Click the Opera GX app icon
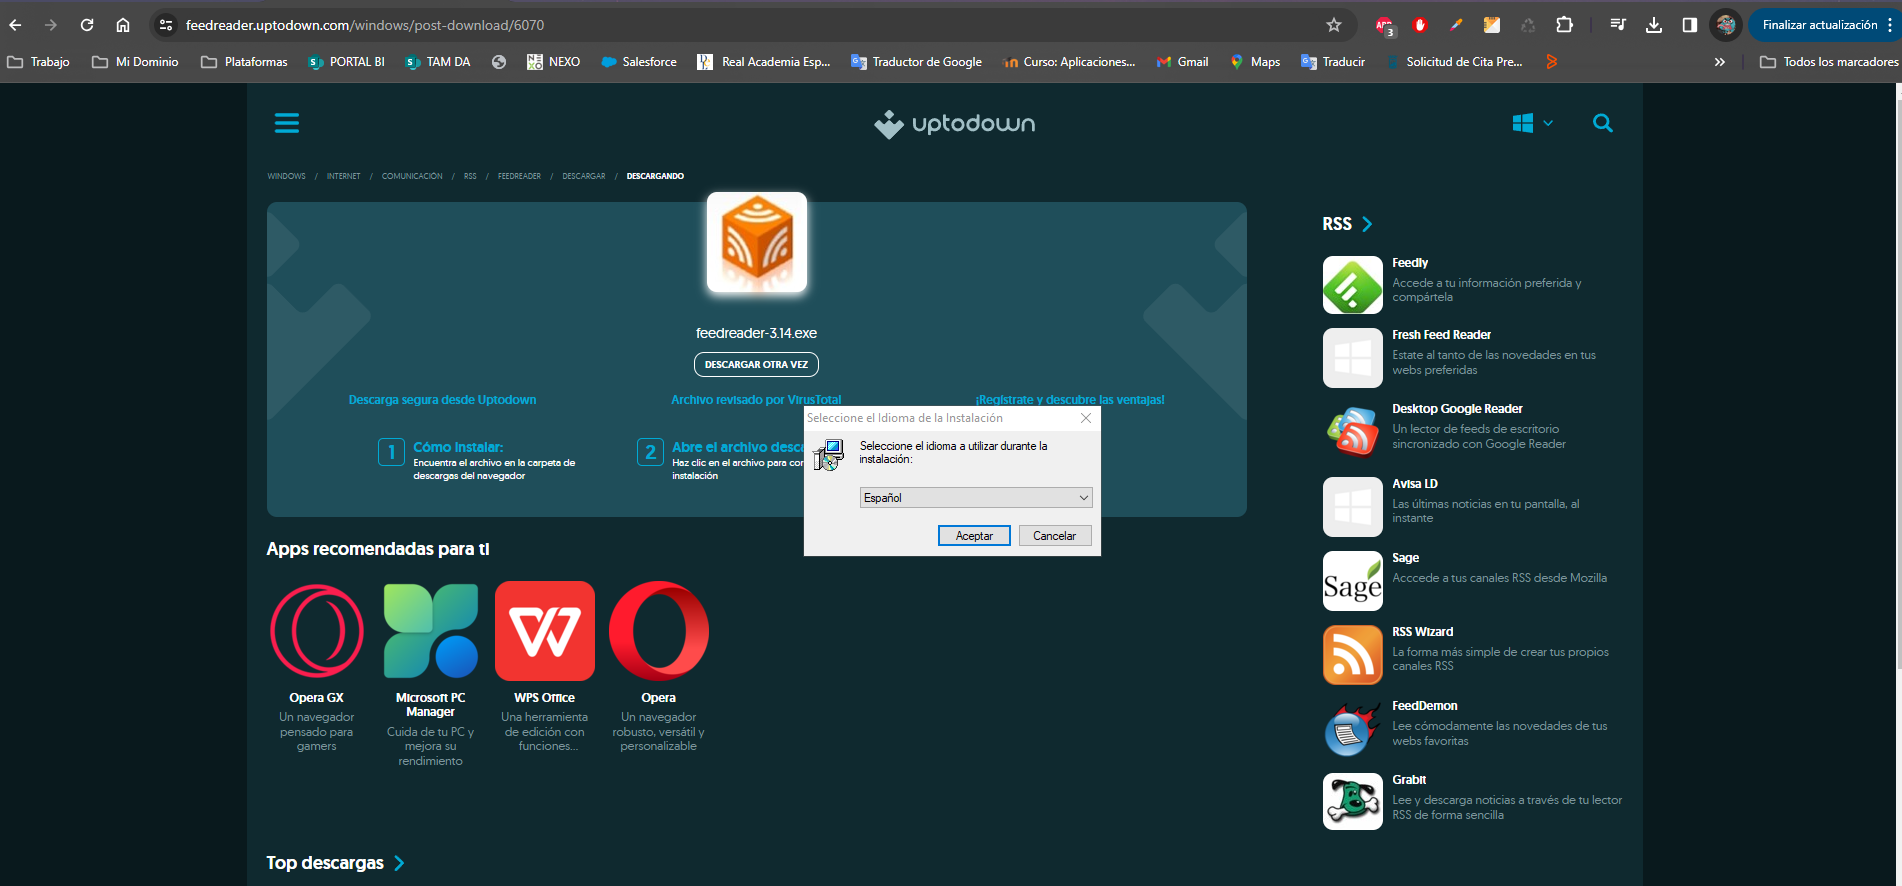 click(x=316, y=631)
